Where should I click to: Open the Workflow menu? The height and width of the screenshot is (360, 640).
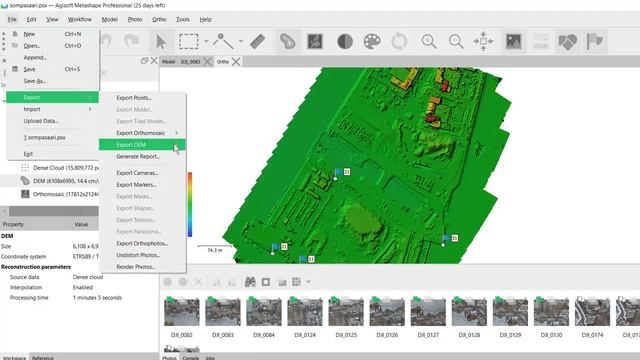(80, 19)
